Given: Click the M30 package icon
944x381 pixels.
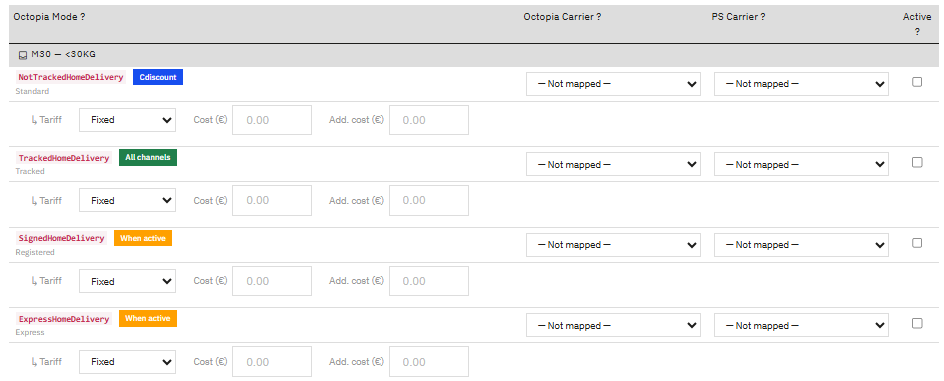Looking at the screenshot, I should click(x=23, y=55).
